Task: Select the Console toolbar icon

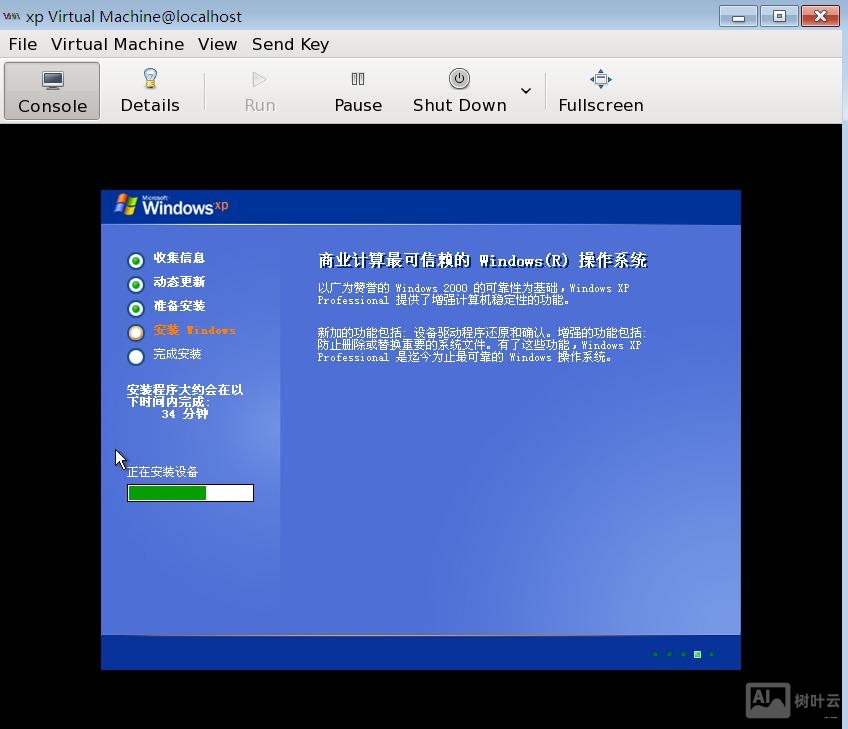Action: pyautogui.click(x=51, y=80)
